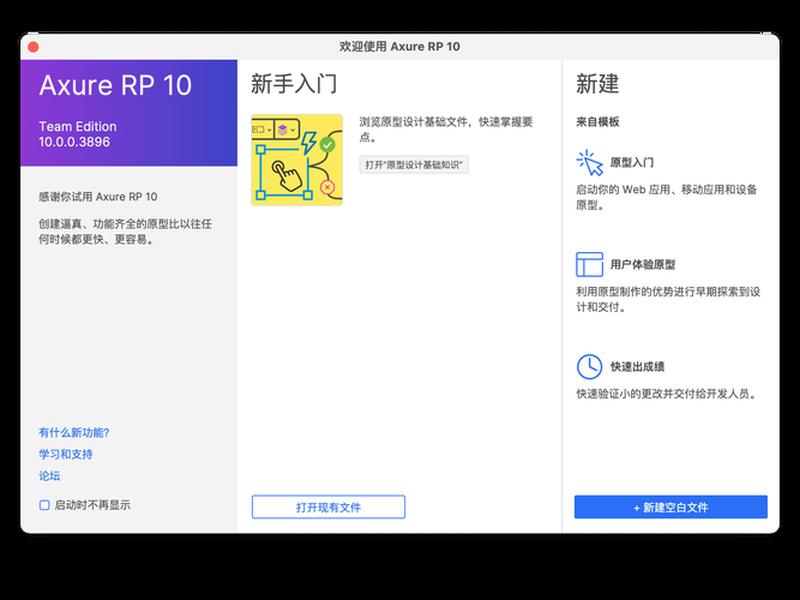Close the welcome window with red button
This screenshot has width=800, height=600.
(x=33, y=47)
